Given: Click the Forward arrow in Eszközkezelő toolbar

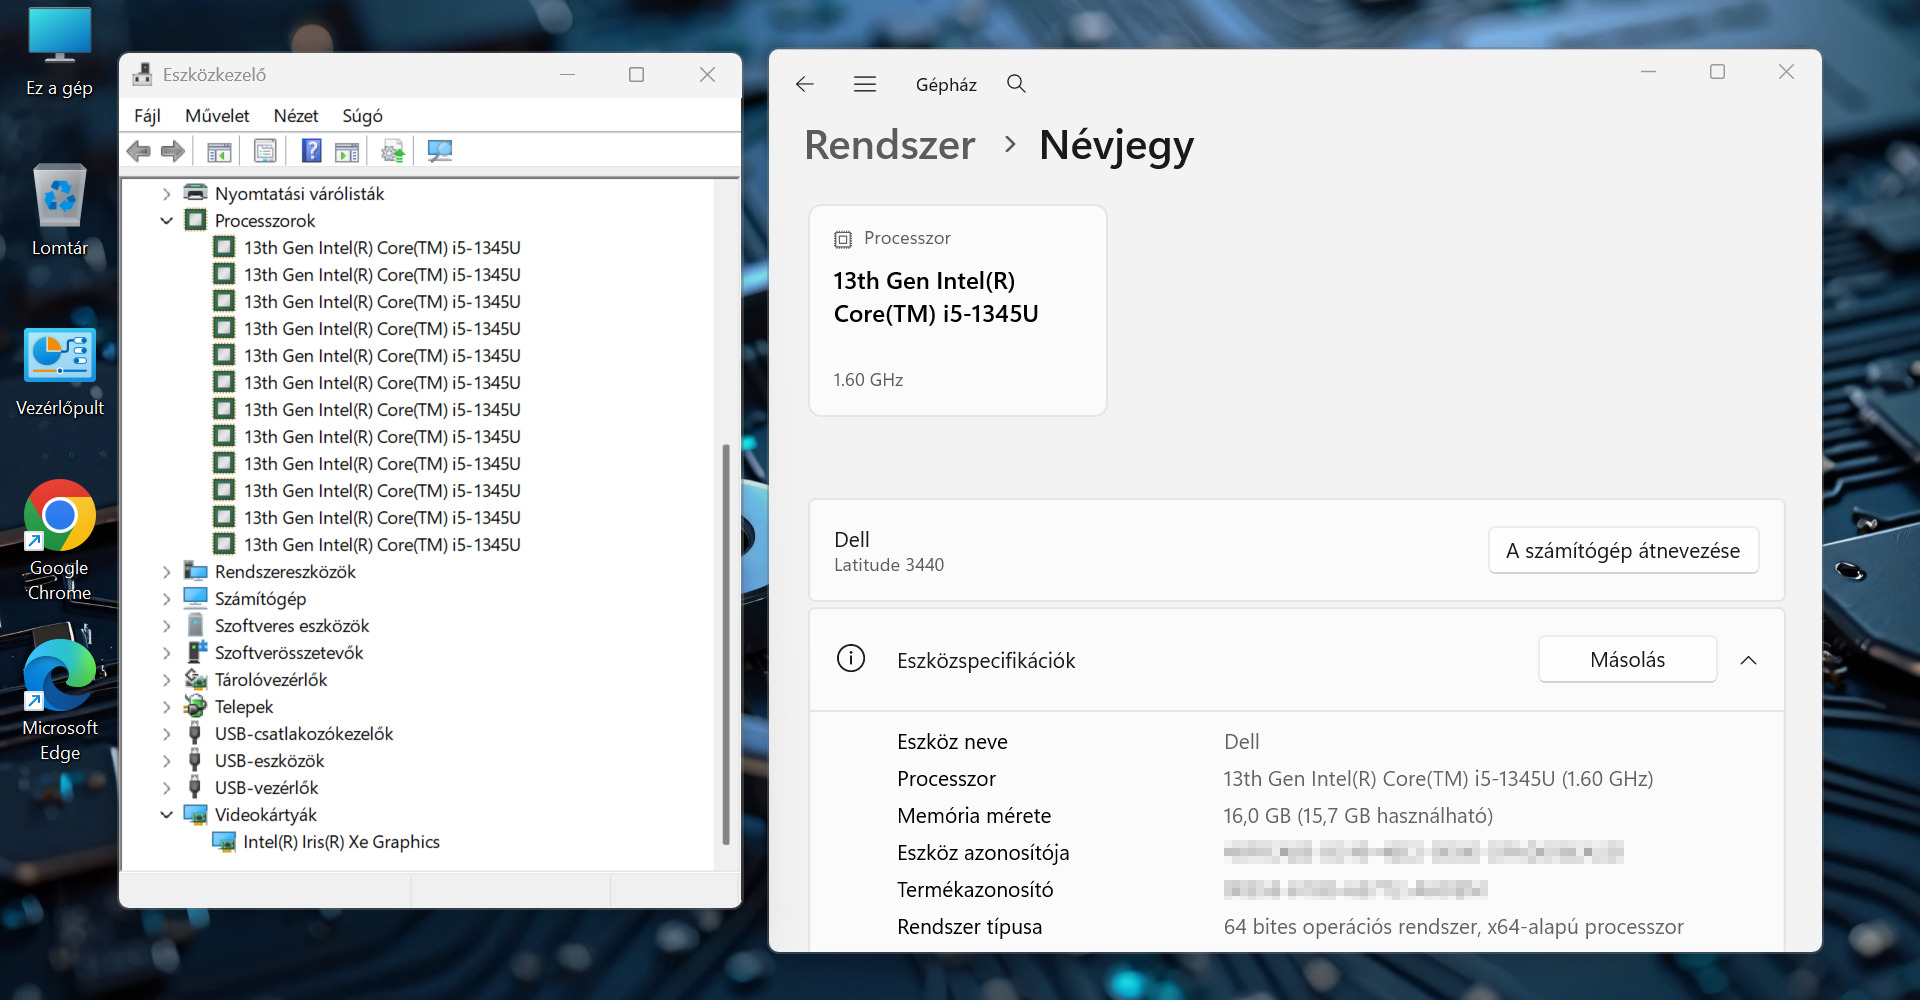Looking at the screenshot, I should coord(173,151).
